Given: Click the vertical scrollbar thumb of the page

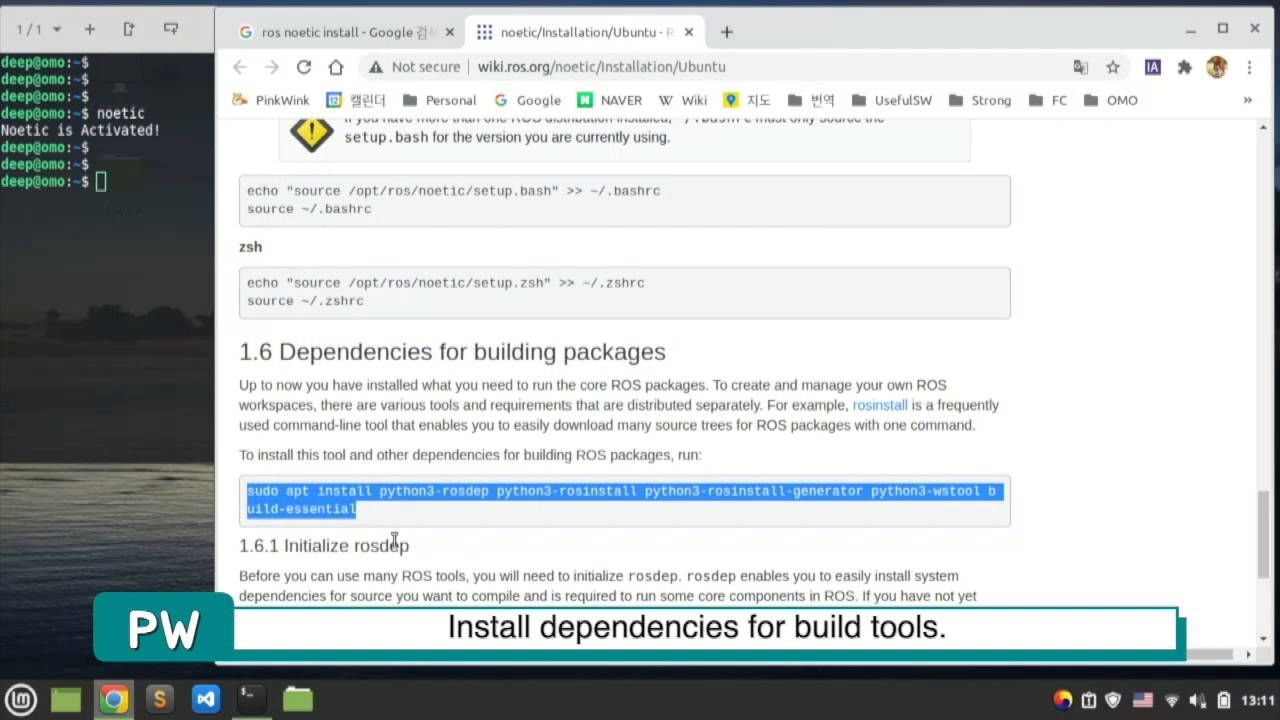Looking at the screenshot, I should [x=1263, y=535].
